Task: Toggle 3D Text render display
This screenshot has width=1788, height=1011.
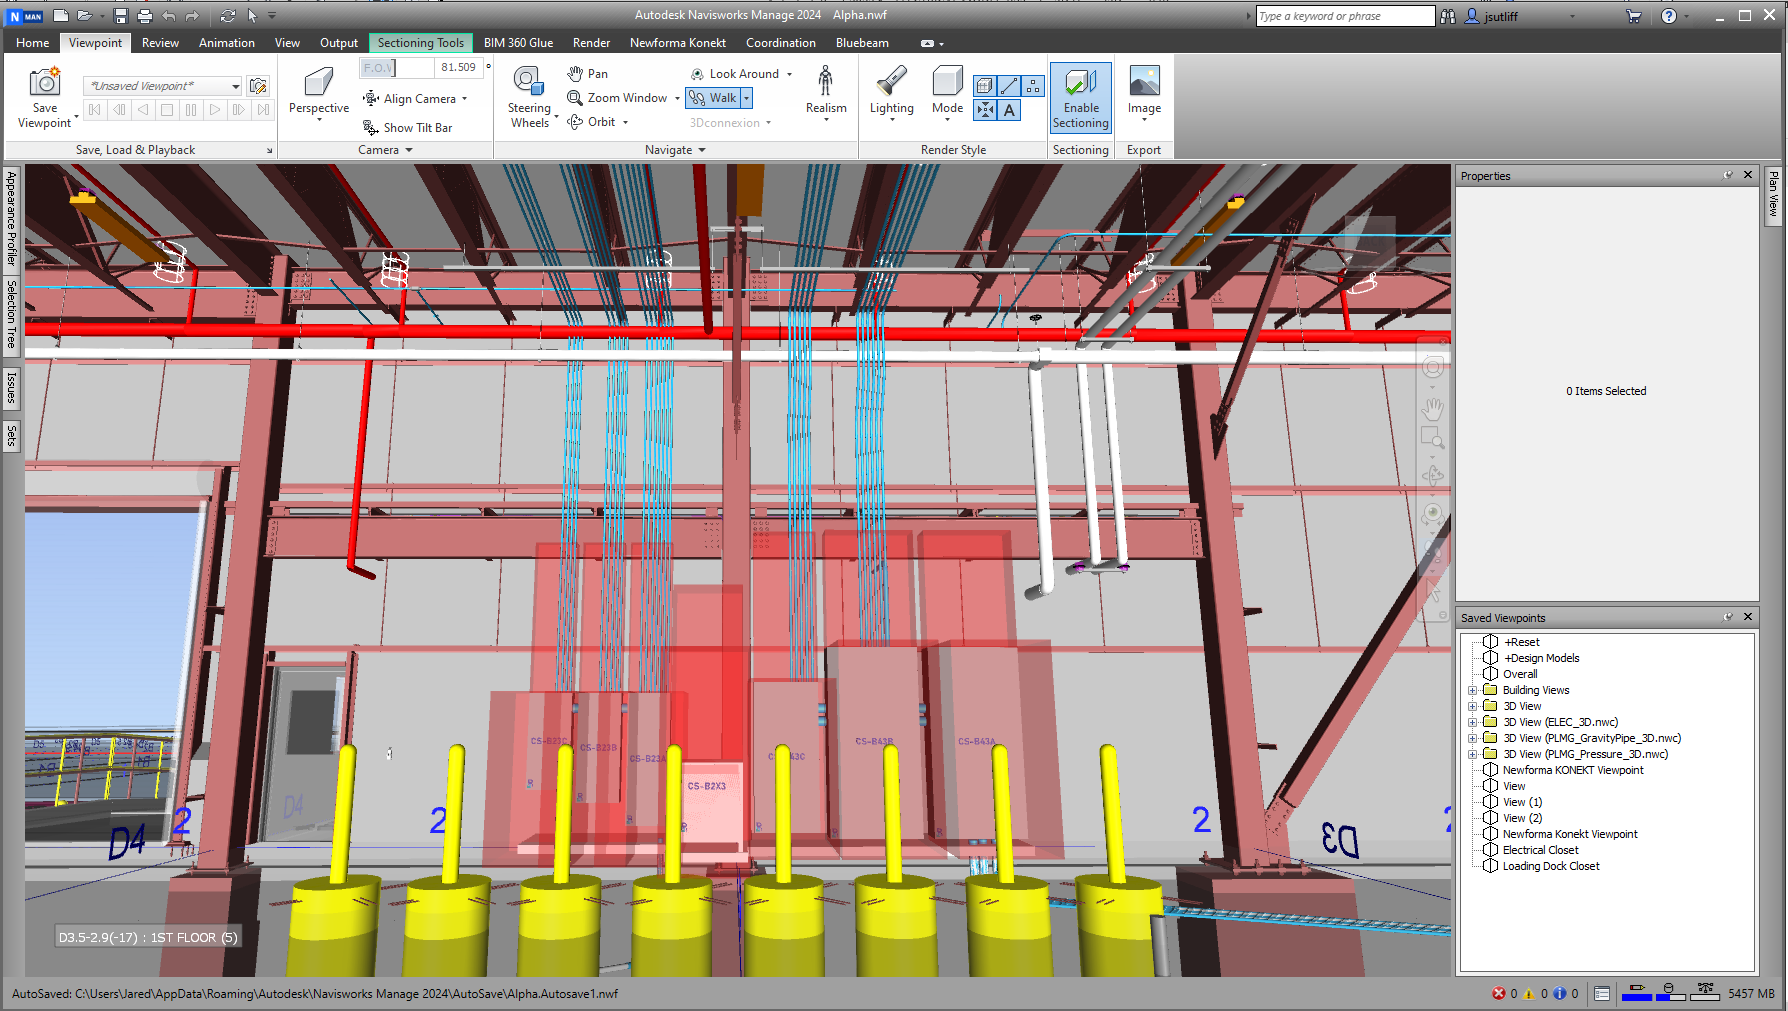Action: click(x=1009, y=110)
